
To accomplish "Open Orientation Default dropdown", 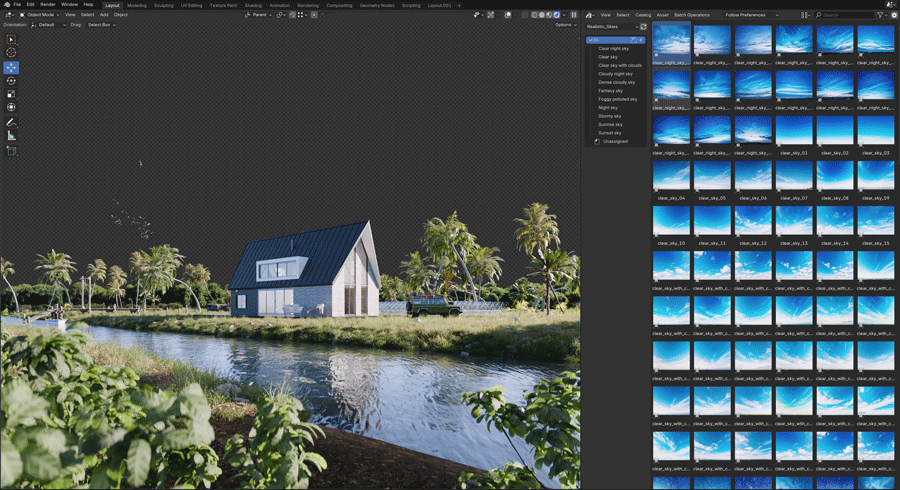I will tap(48, 25).
